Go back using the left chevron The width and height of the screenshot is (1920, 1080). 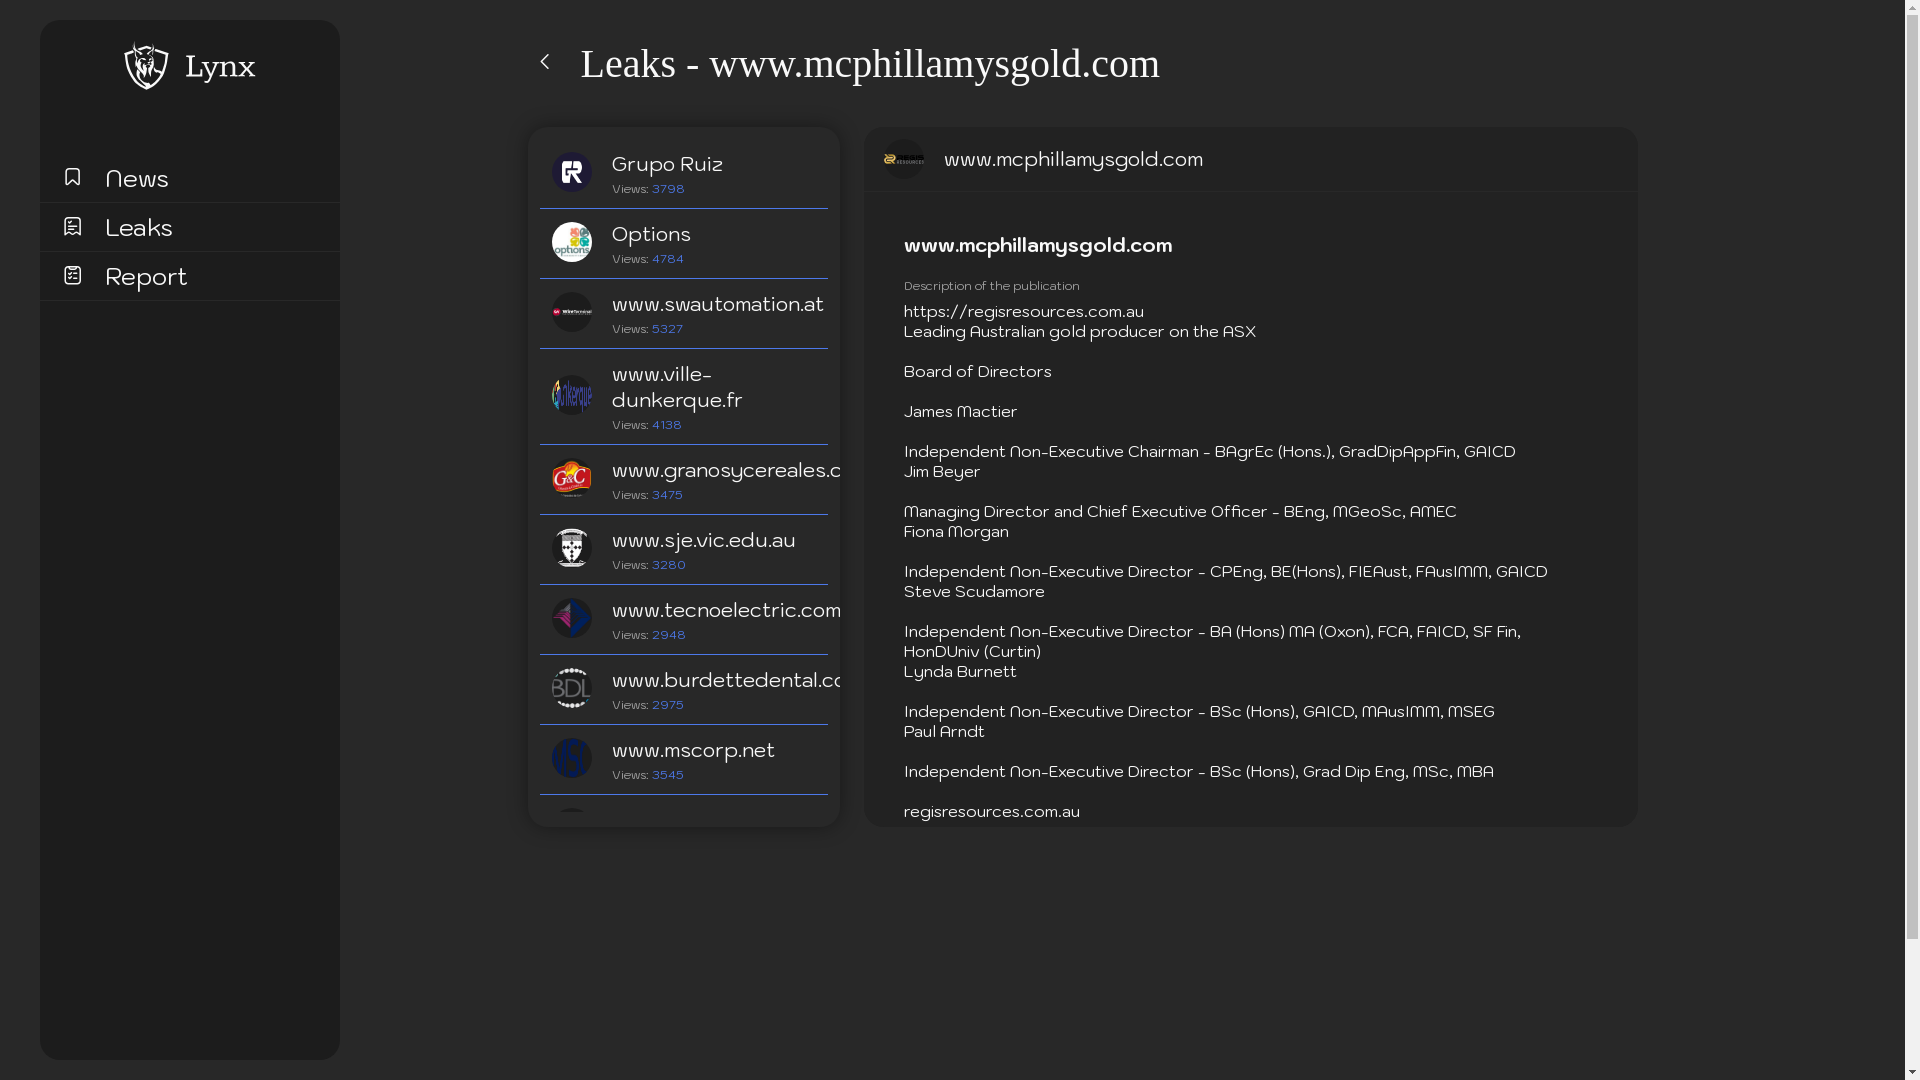[545, 62]
